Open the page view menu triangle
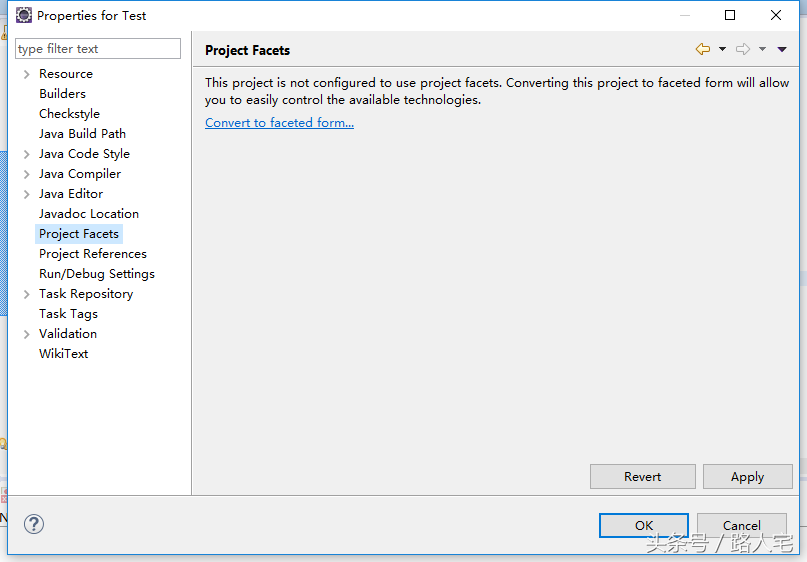 tap(782, 49)
